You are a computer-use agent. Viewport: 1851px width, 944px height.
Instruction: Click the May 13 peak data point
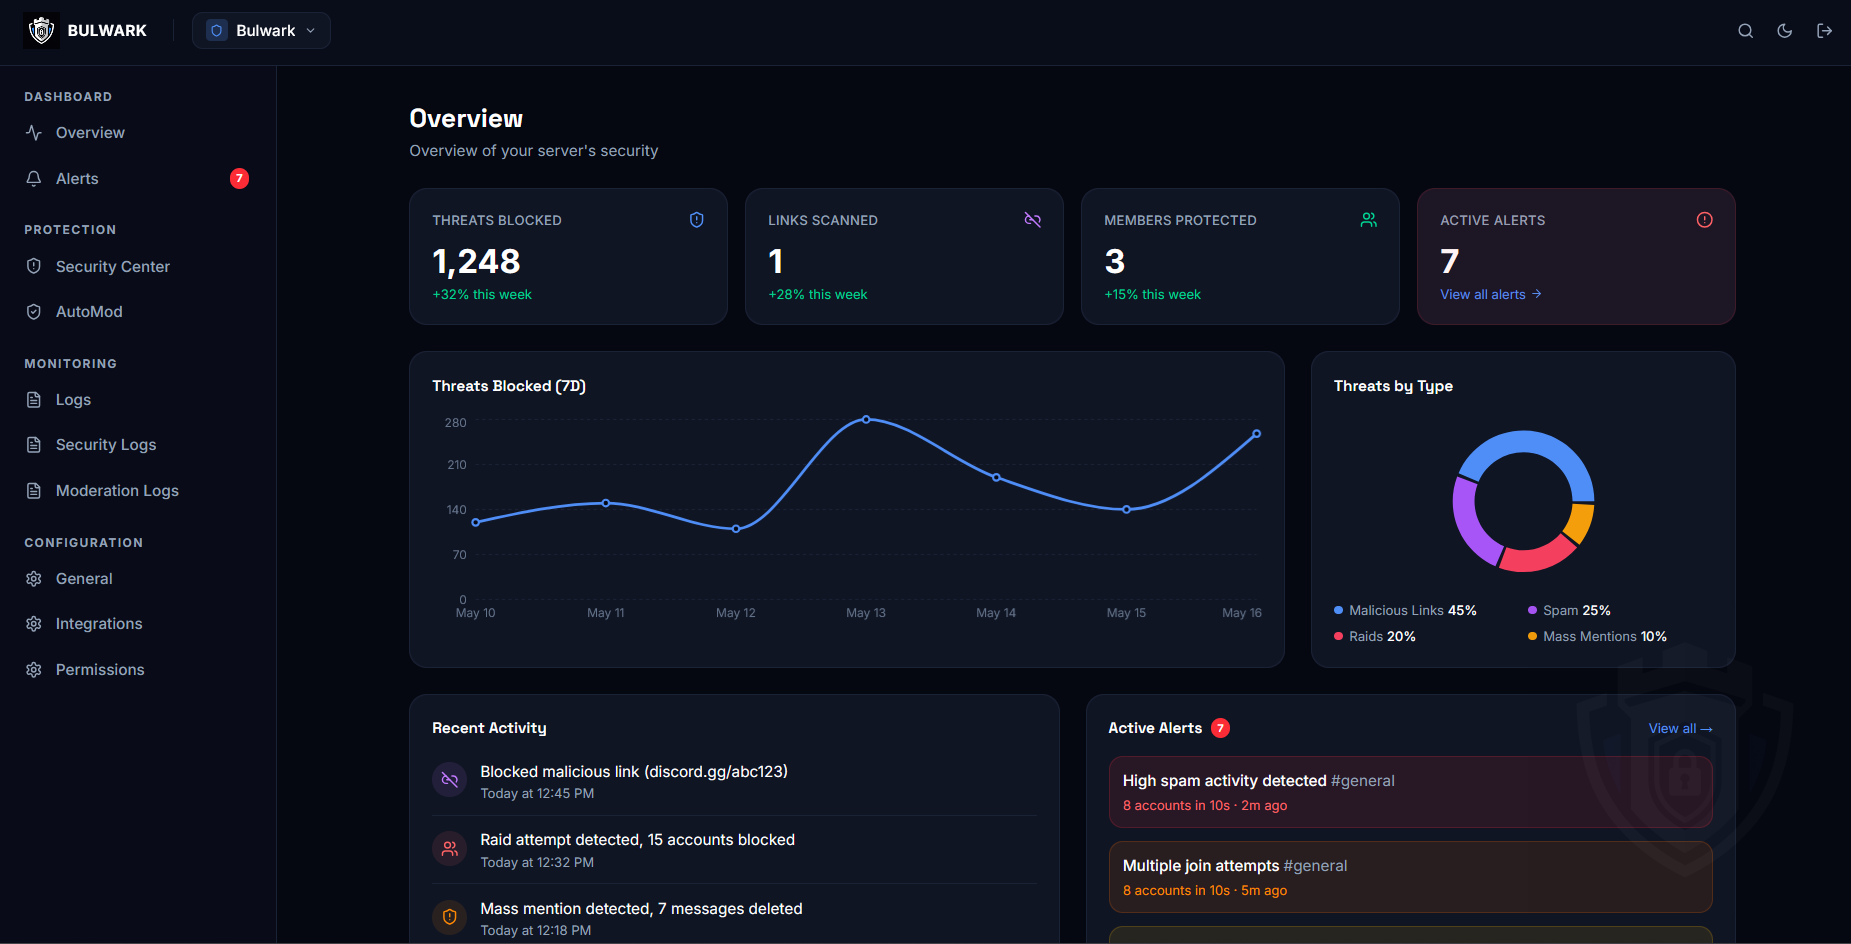pos(866,419)
